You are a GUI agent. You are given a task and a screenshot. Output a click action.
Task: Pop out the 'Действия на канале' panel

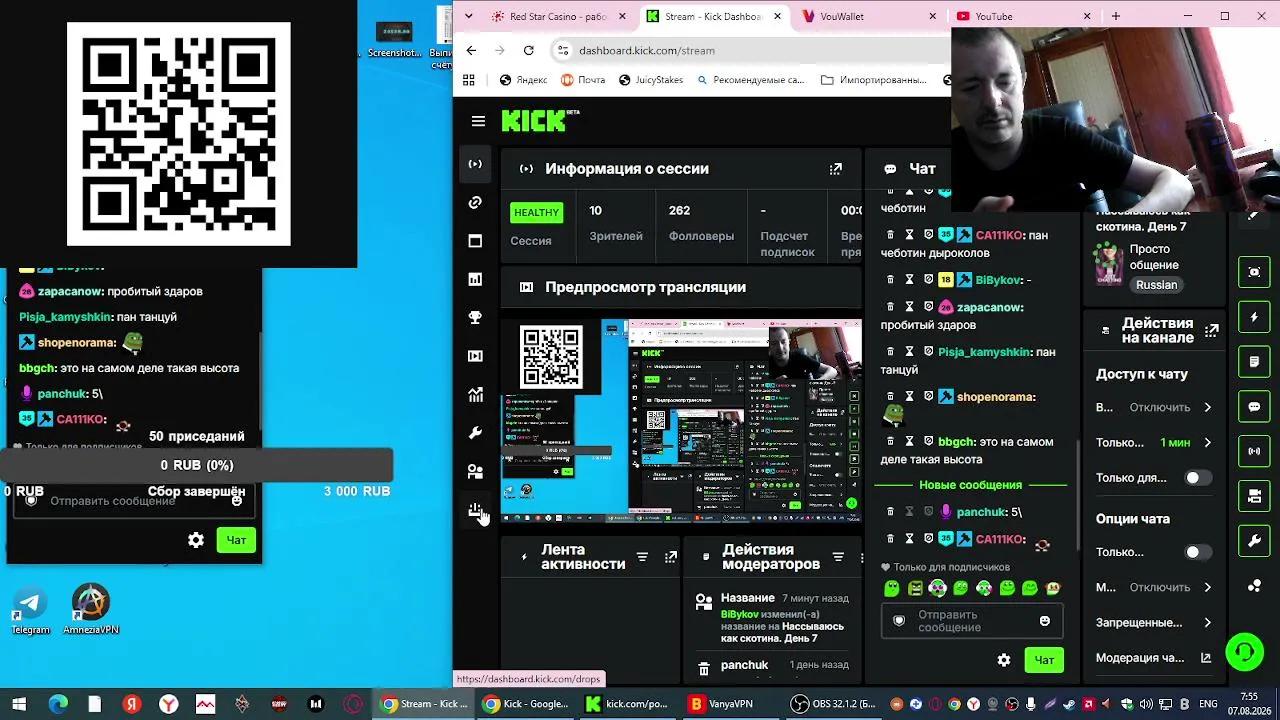1212,330
